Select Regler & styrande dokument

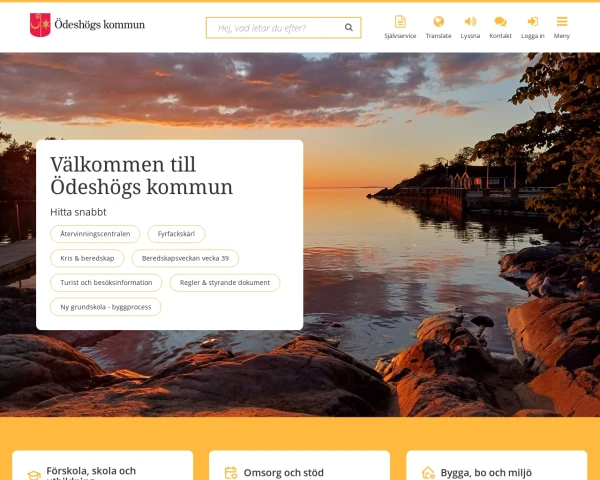point(225,282)
